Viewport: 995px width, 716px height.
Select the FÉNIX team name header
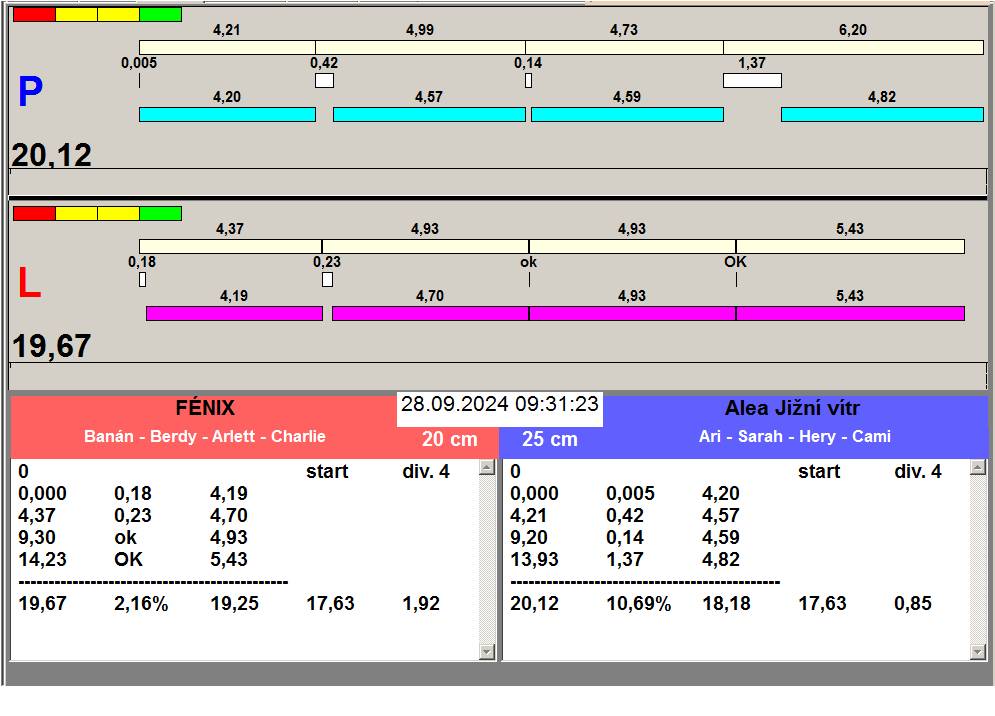204,408
